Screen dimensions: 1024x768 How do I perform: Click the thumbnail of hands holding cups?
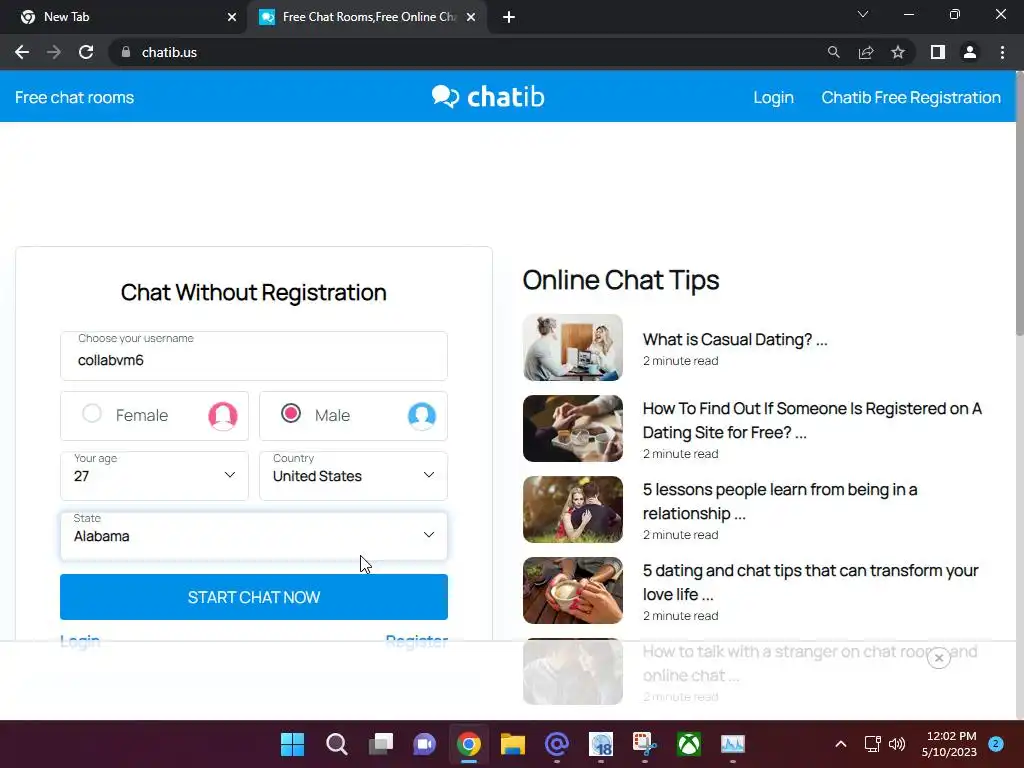573,428
